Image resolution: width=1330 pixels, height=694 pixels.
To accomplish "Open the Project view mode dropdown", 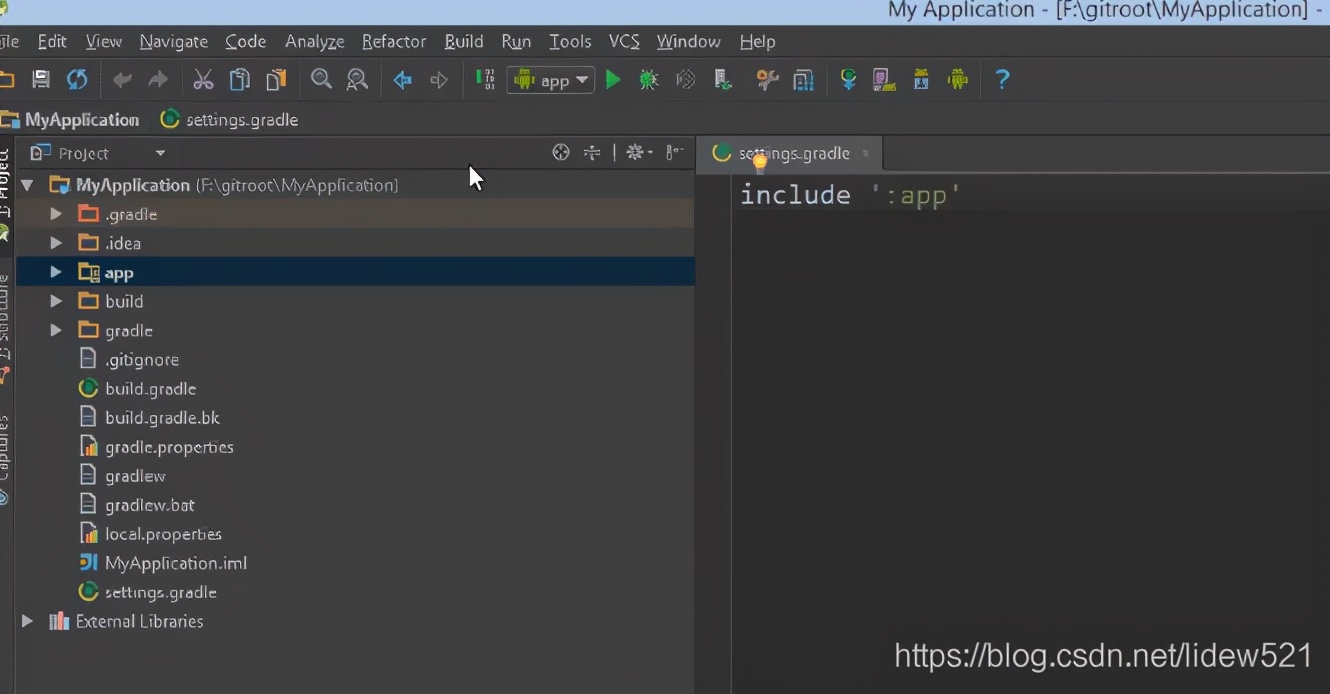I will pos(97,152).
